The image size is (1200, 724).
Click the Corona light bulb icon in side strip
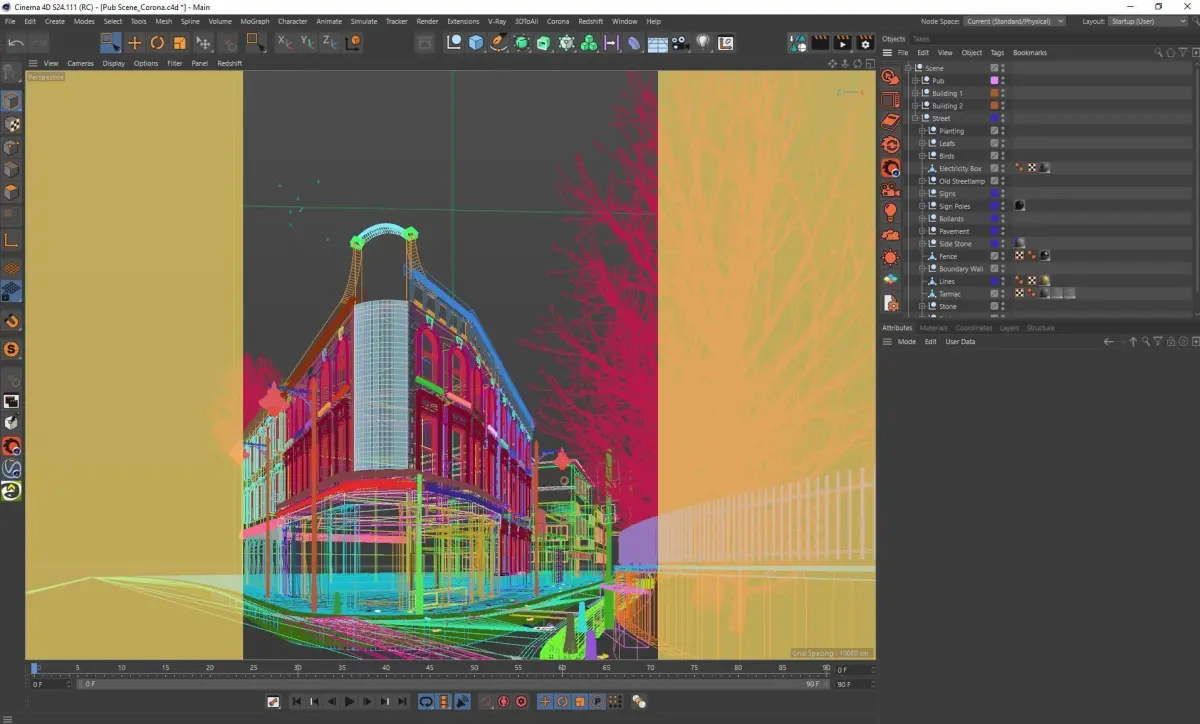(890, 212)
